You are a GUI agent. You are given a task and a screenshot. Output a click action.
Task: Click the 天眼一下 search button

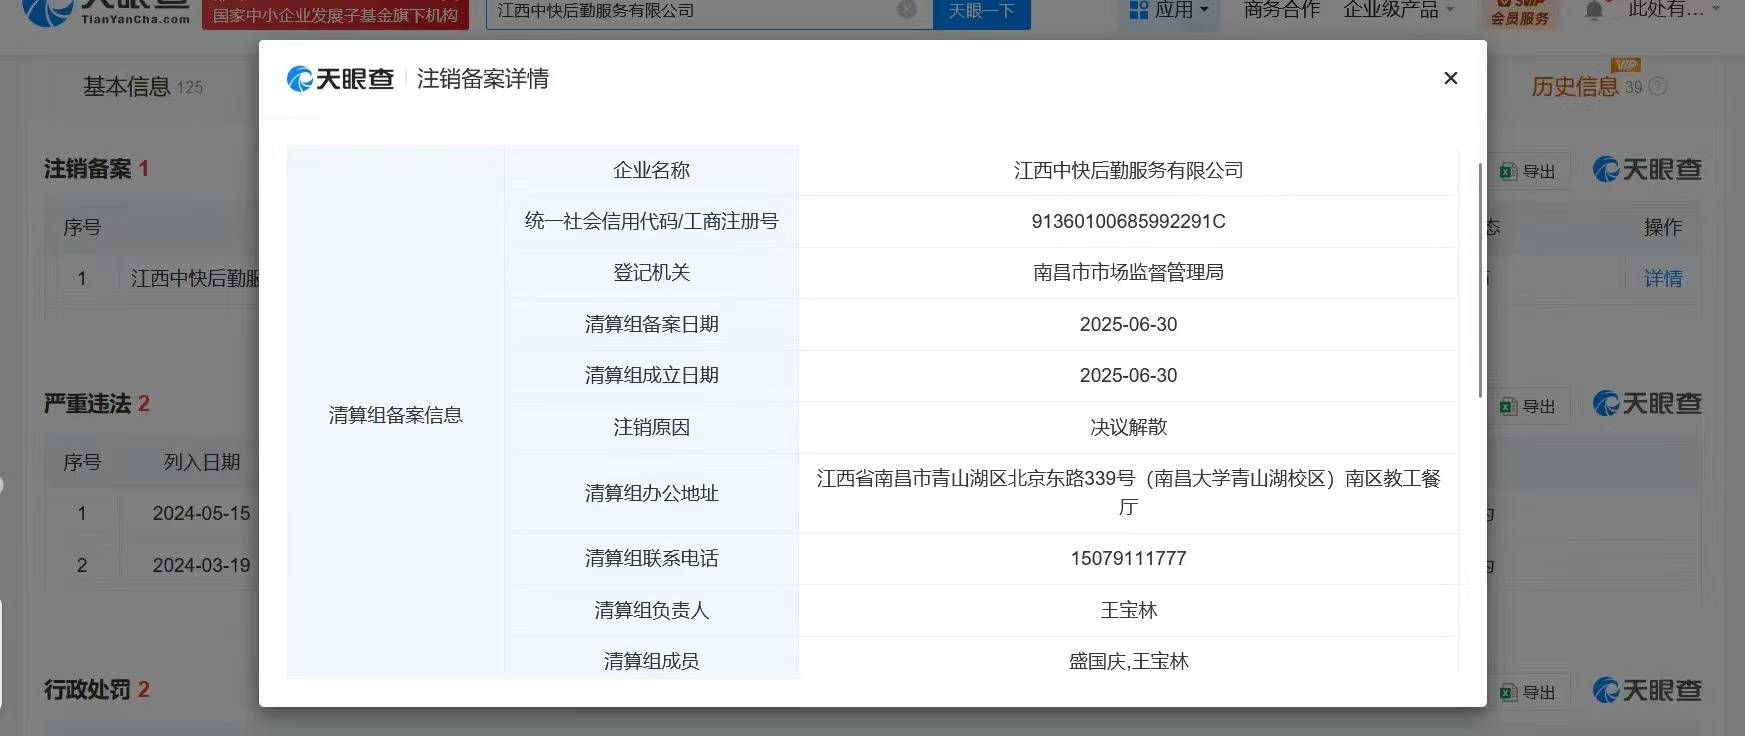(981, 12)
